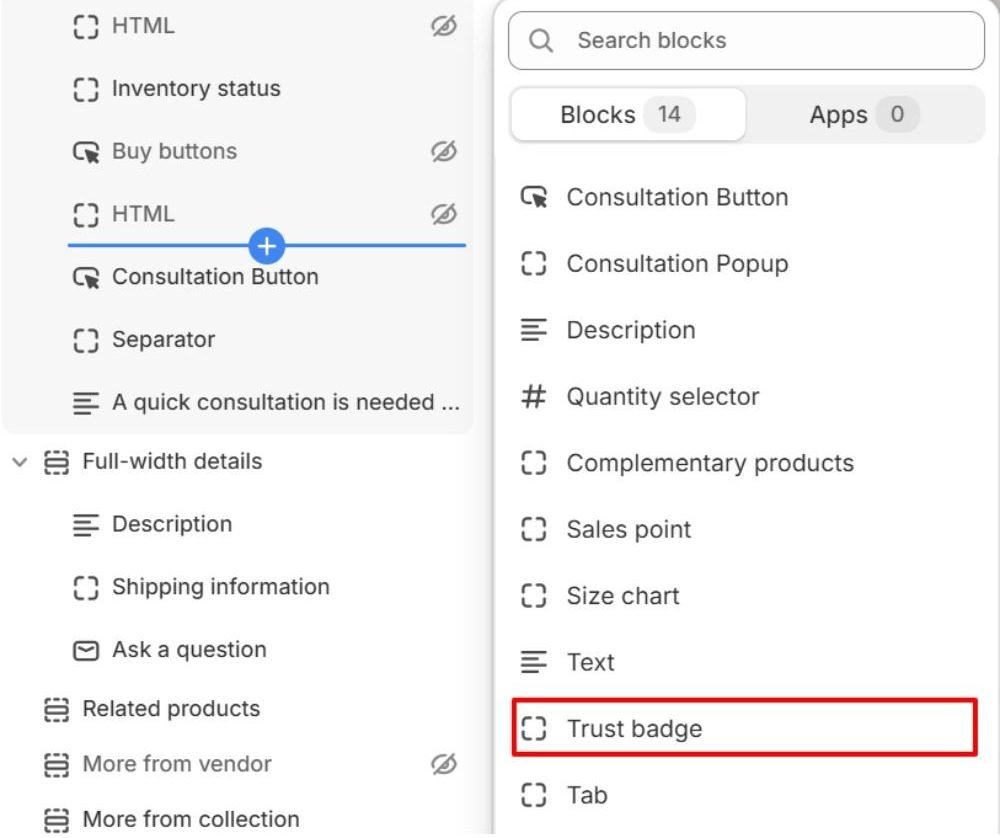Click the Related products section icon

coord(56,709)
